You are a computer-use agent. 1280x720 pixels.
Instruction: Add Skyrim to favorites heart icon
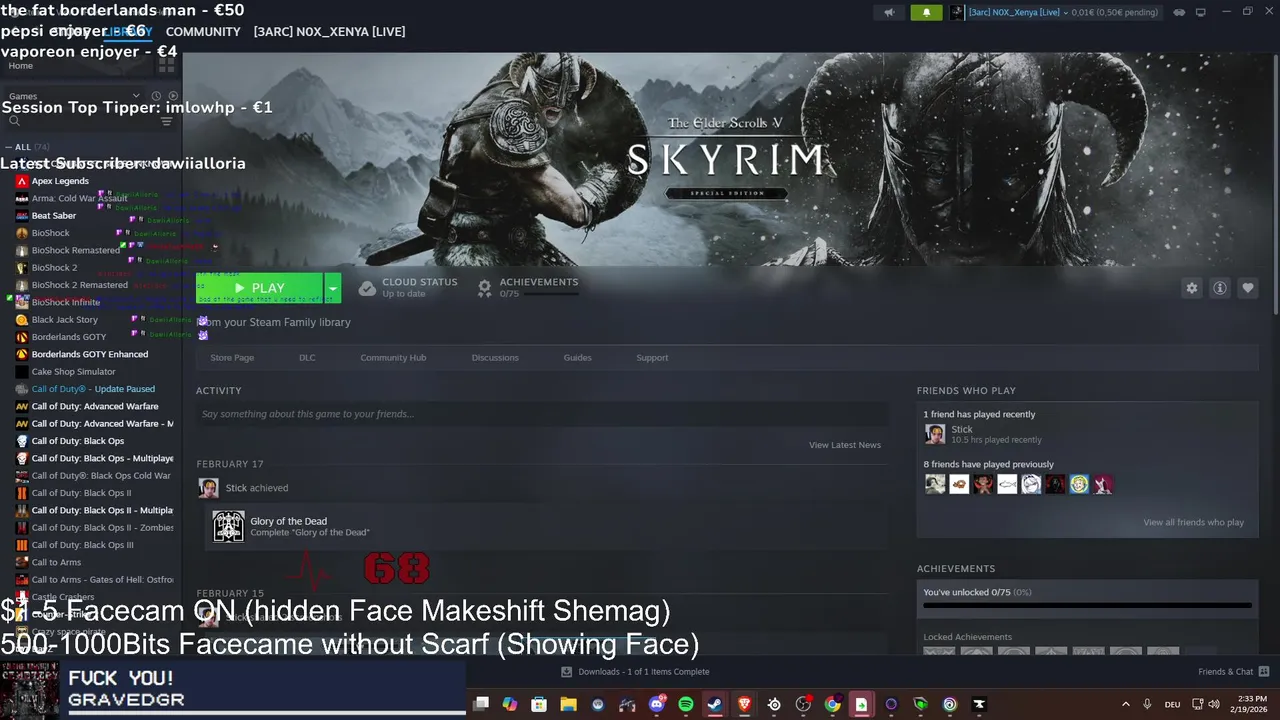click(1247, 288)
